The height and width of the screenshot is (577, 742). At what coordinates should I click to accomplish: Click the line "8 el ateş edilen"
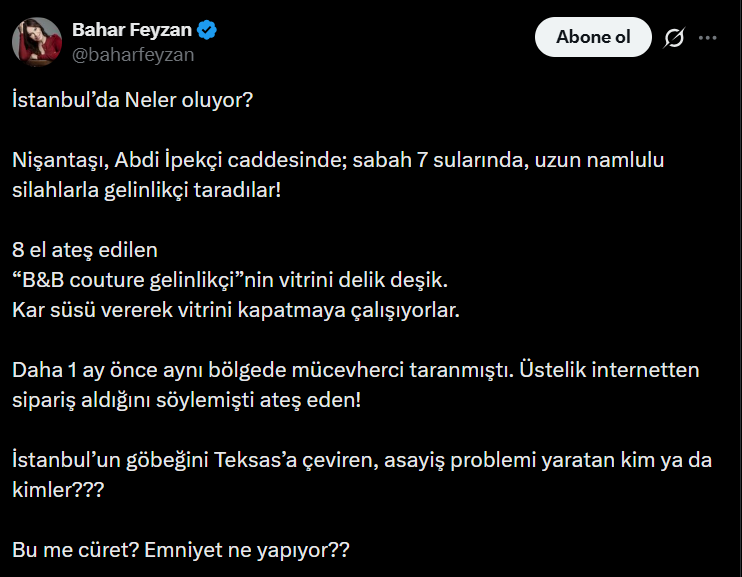tap(85, 249)
